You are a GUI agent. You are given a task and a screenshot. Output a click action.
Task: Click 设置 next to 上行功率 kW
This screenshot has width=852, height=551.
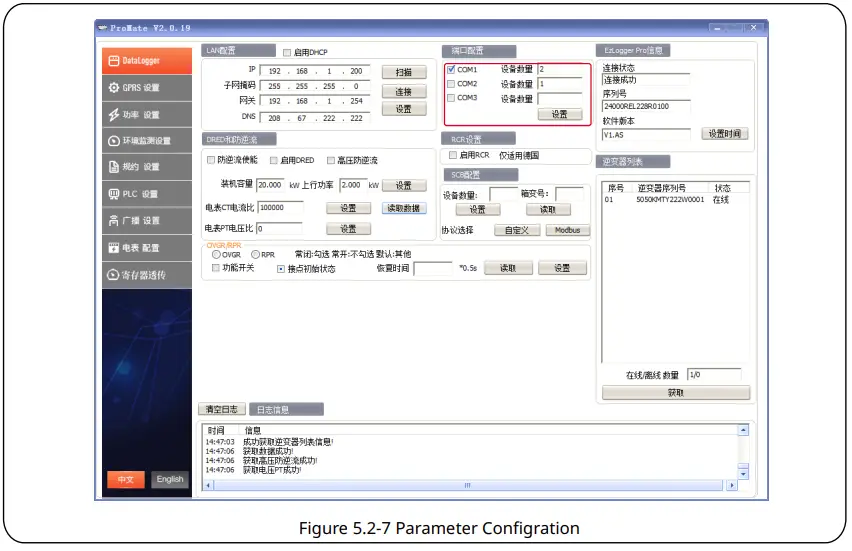[x=404, y=186]
